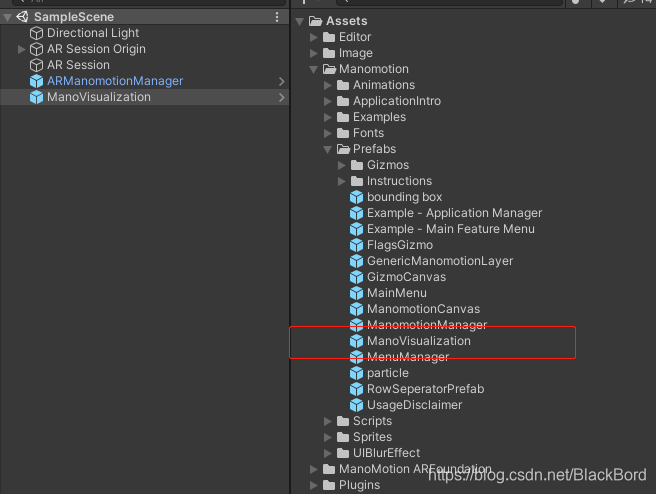The width and height of the screenshot is (656, 494).
Task: Click the Gizmos folder icon
Action: 357,165
